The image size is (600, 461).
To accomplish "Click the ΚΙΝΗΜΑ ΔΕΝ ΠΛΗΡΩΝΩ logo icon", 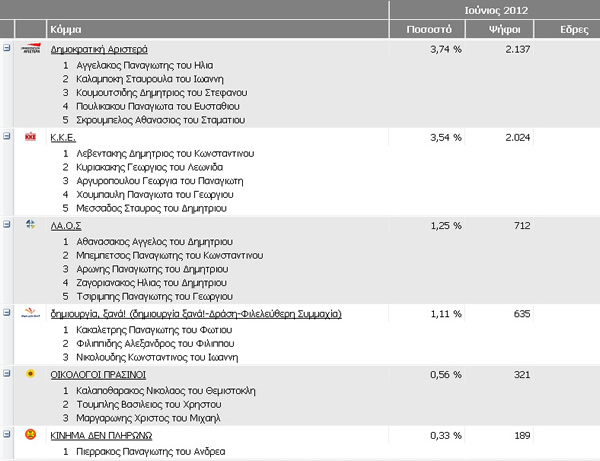I will pos(31,434).
